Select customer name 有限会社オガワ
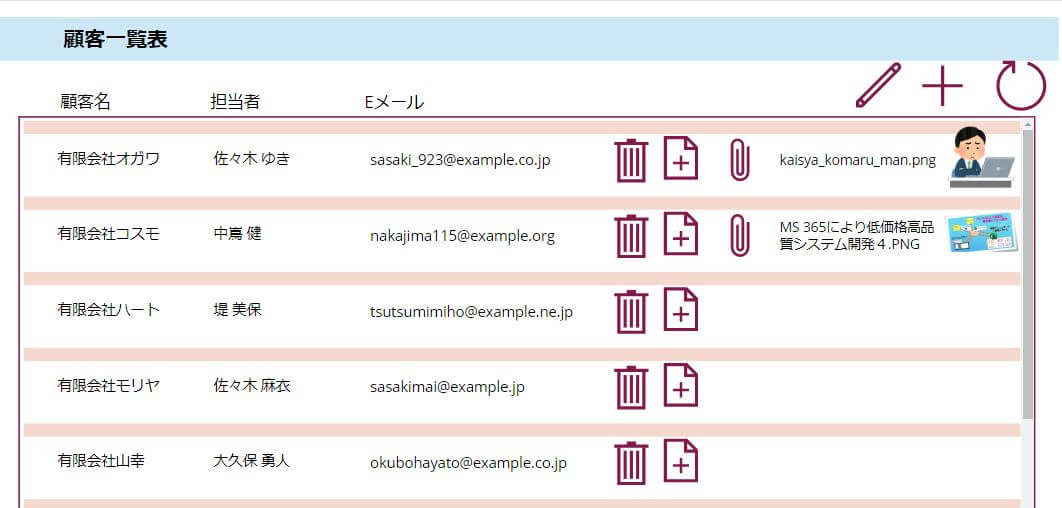Image resolution: width=1062 pixels, height=508 pixels. 109,159
